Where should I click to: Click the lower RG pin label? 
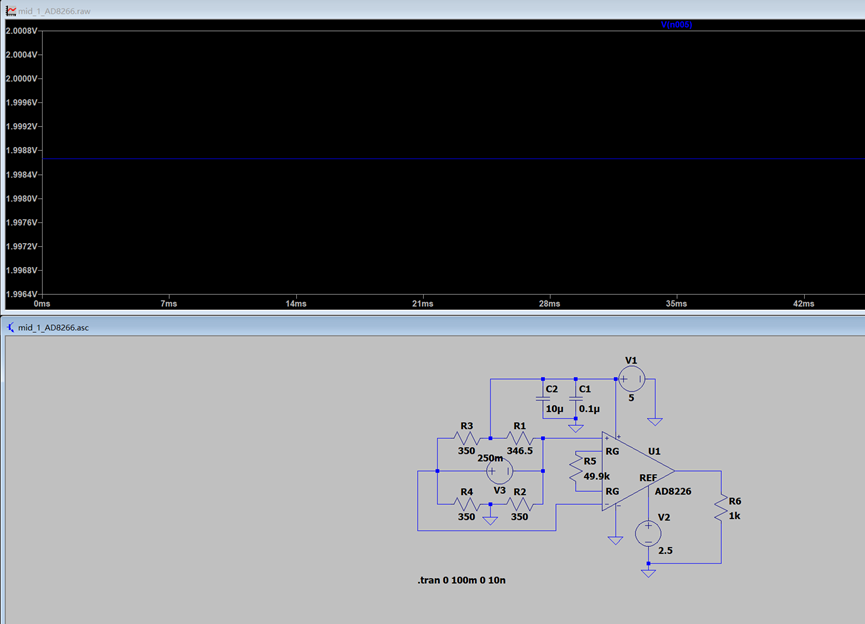click(x=612, y=492)
